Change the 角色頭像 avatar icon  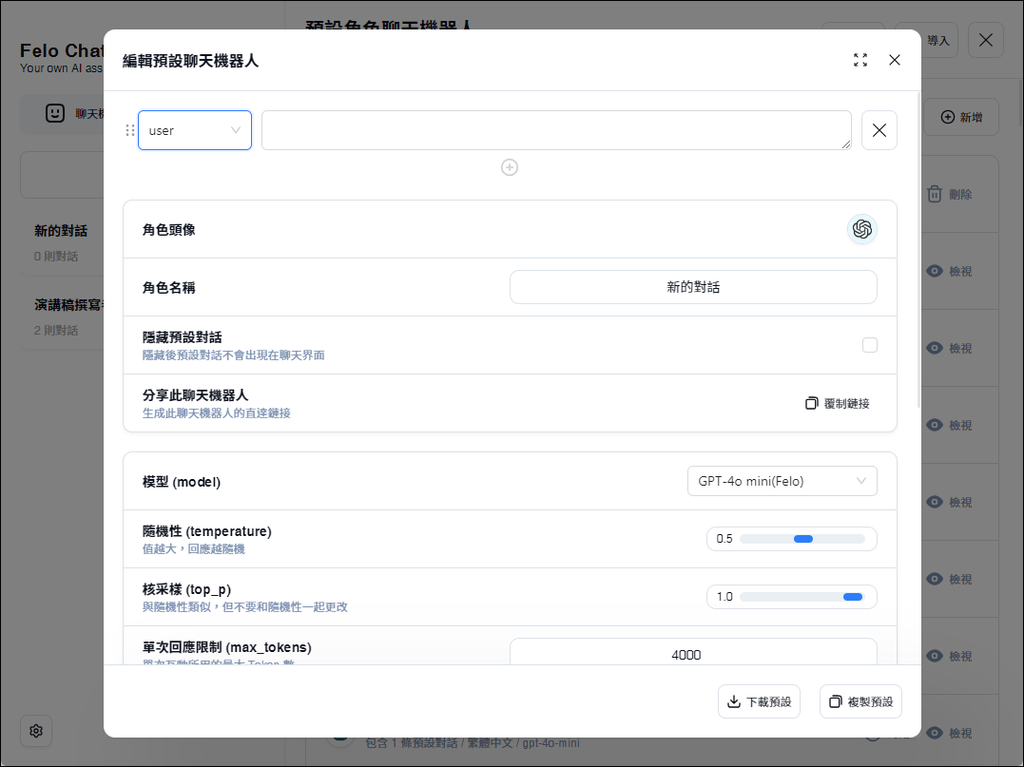pos(862,229)
